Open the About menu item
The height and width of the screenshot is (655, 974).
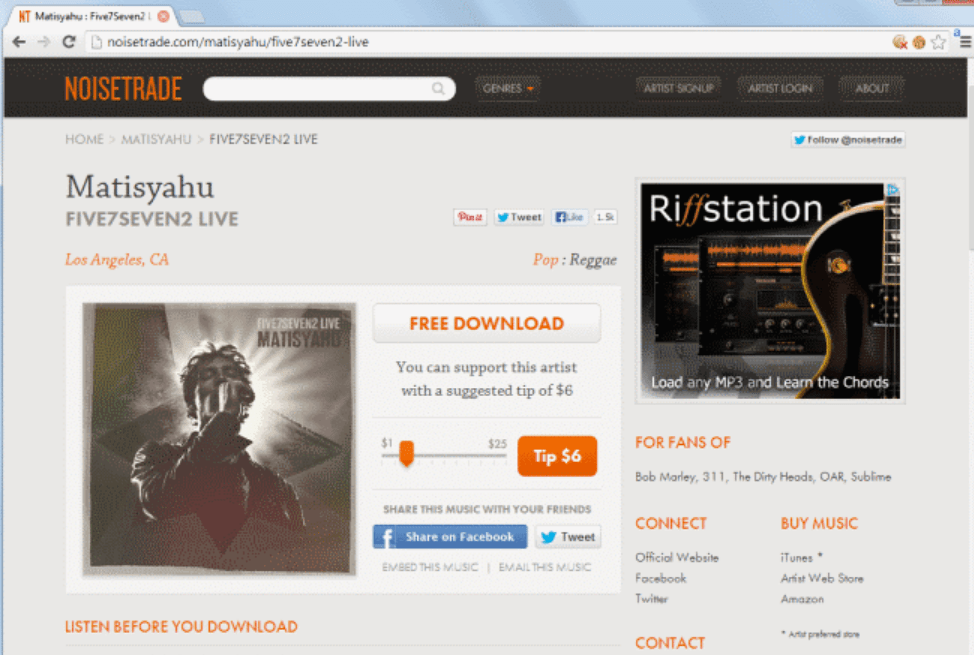pos(871,89)
